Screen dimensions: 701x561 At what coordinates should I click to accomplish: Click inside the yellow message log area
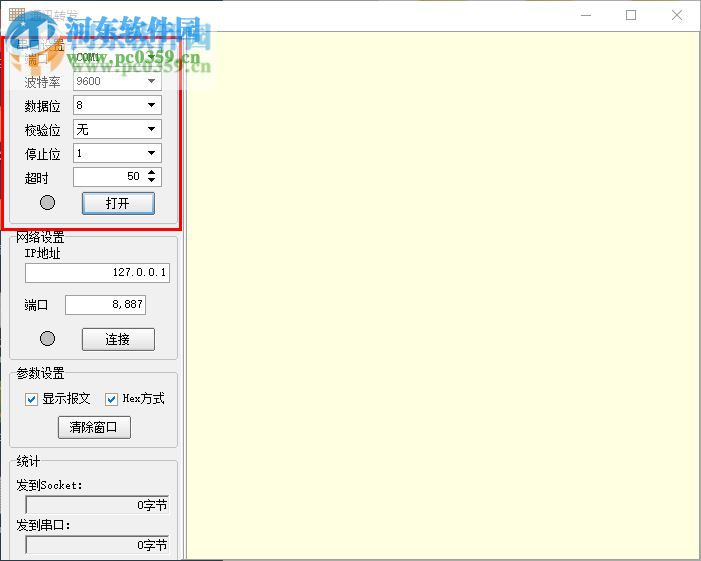[443, 295]
